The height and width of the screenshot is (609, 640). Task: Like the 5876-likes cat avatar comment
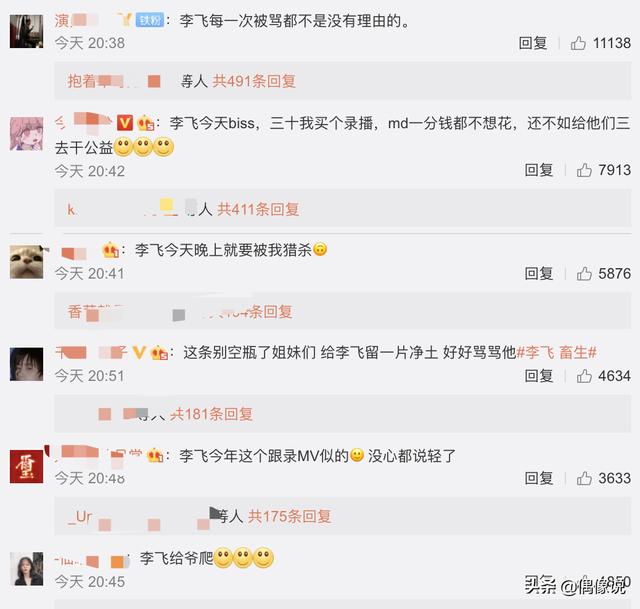coord(584,273)
